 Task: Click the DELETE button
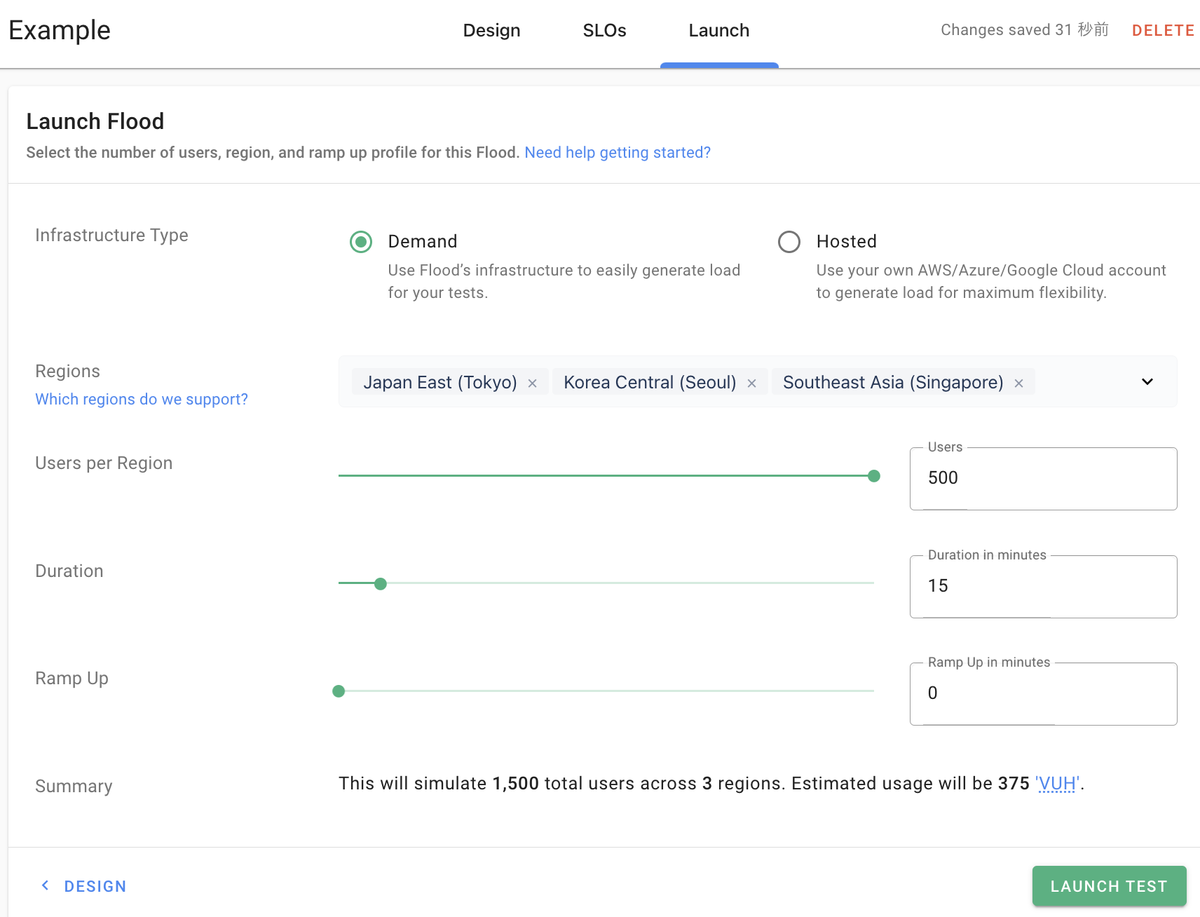click(1163, 31)
